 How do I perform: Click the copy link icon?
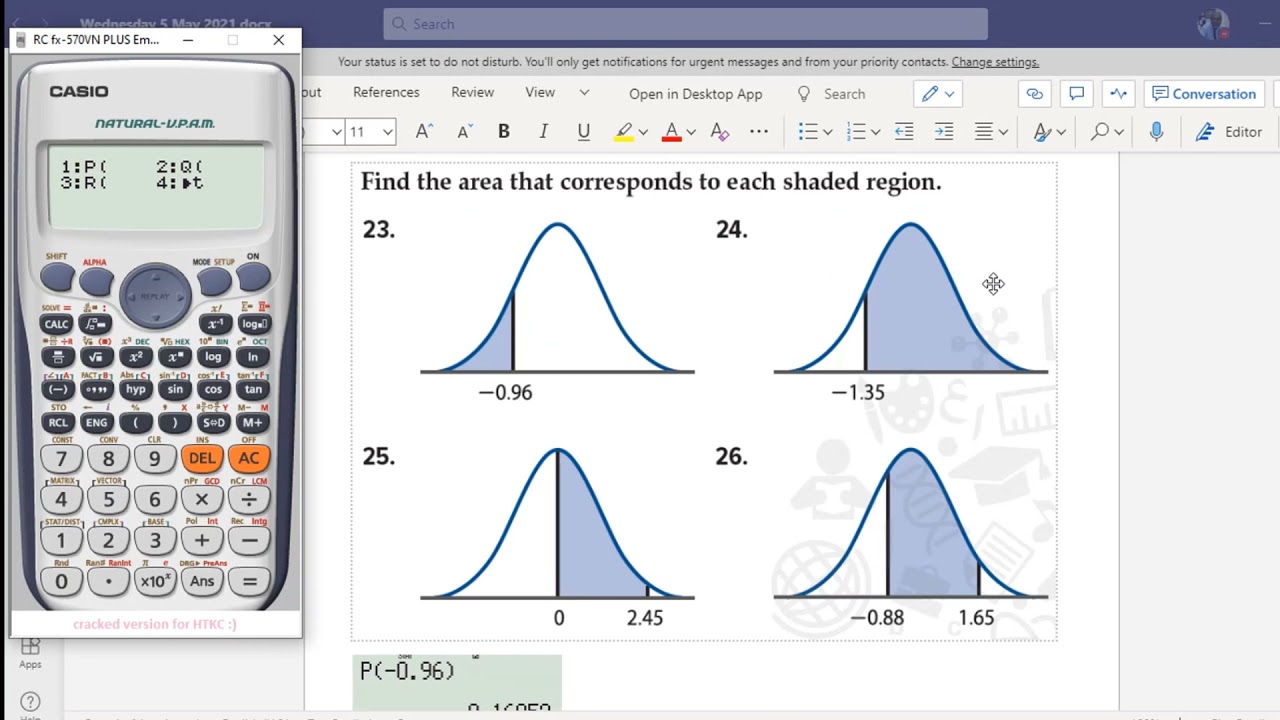coord(1035,94)
